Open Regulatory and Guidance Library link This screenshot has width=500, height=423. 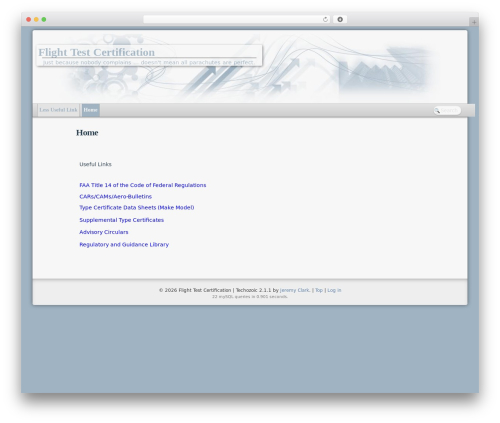coord(124,244)
